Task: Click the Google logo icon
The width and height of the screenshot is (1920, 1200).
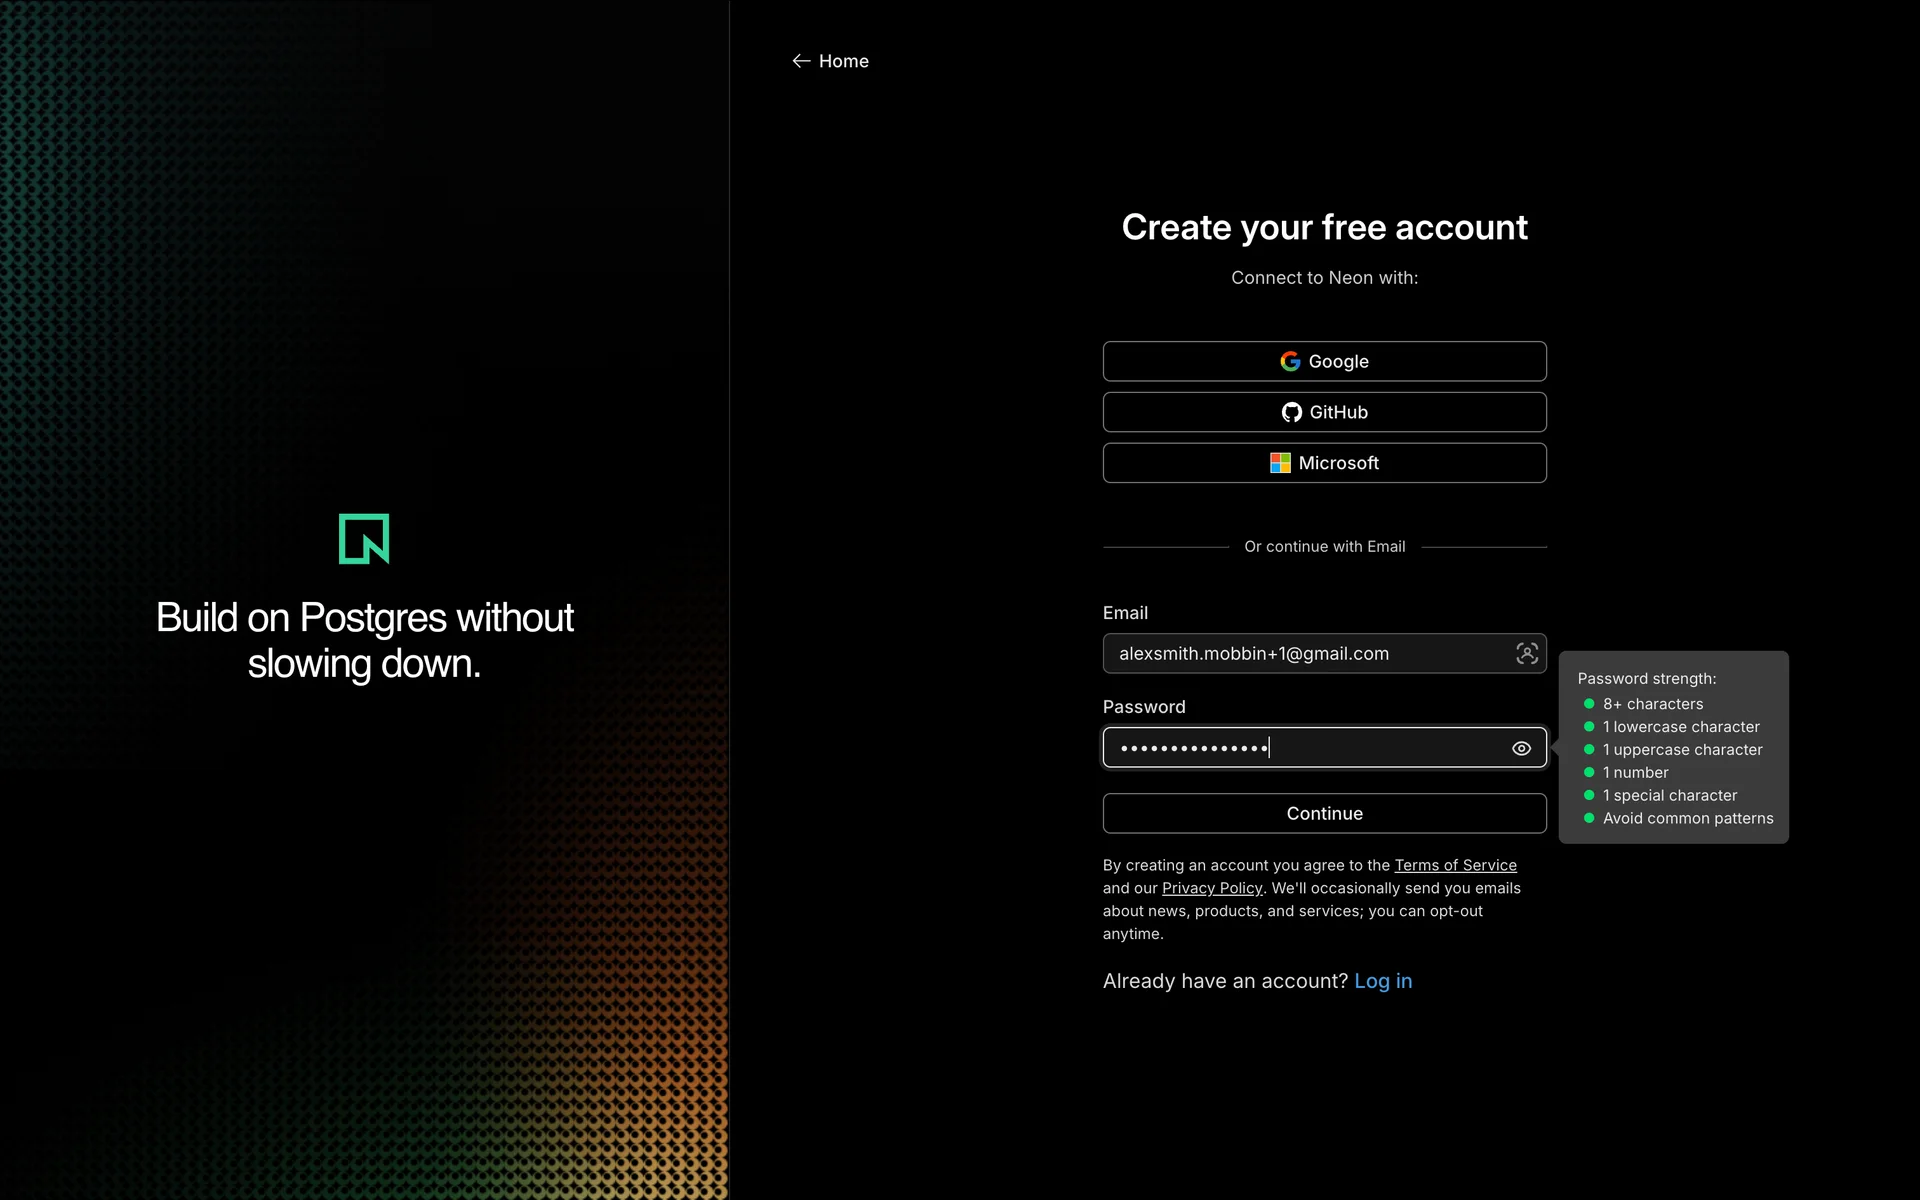Action: pyautogui.click(x=1290, y=361)
